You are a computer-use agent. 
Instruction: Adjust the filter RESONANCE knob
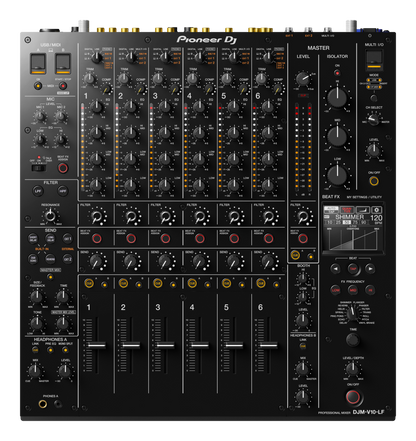pyautogui.click(x=50, y=216)
